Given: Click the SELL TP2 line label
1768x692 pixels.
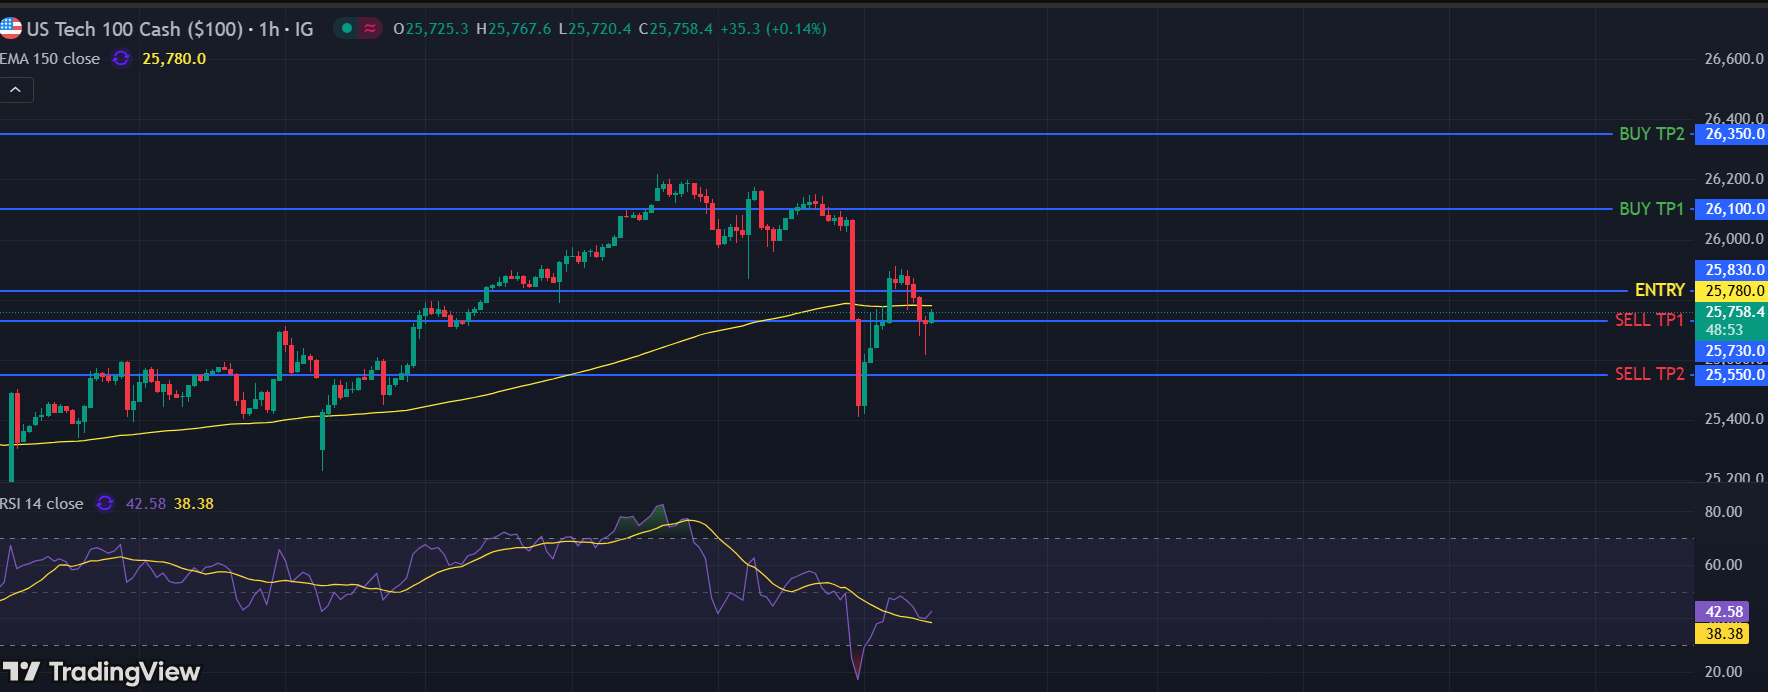Looking at the screenshot, I should pos(1649,374).
